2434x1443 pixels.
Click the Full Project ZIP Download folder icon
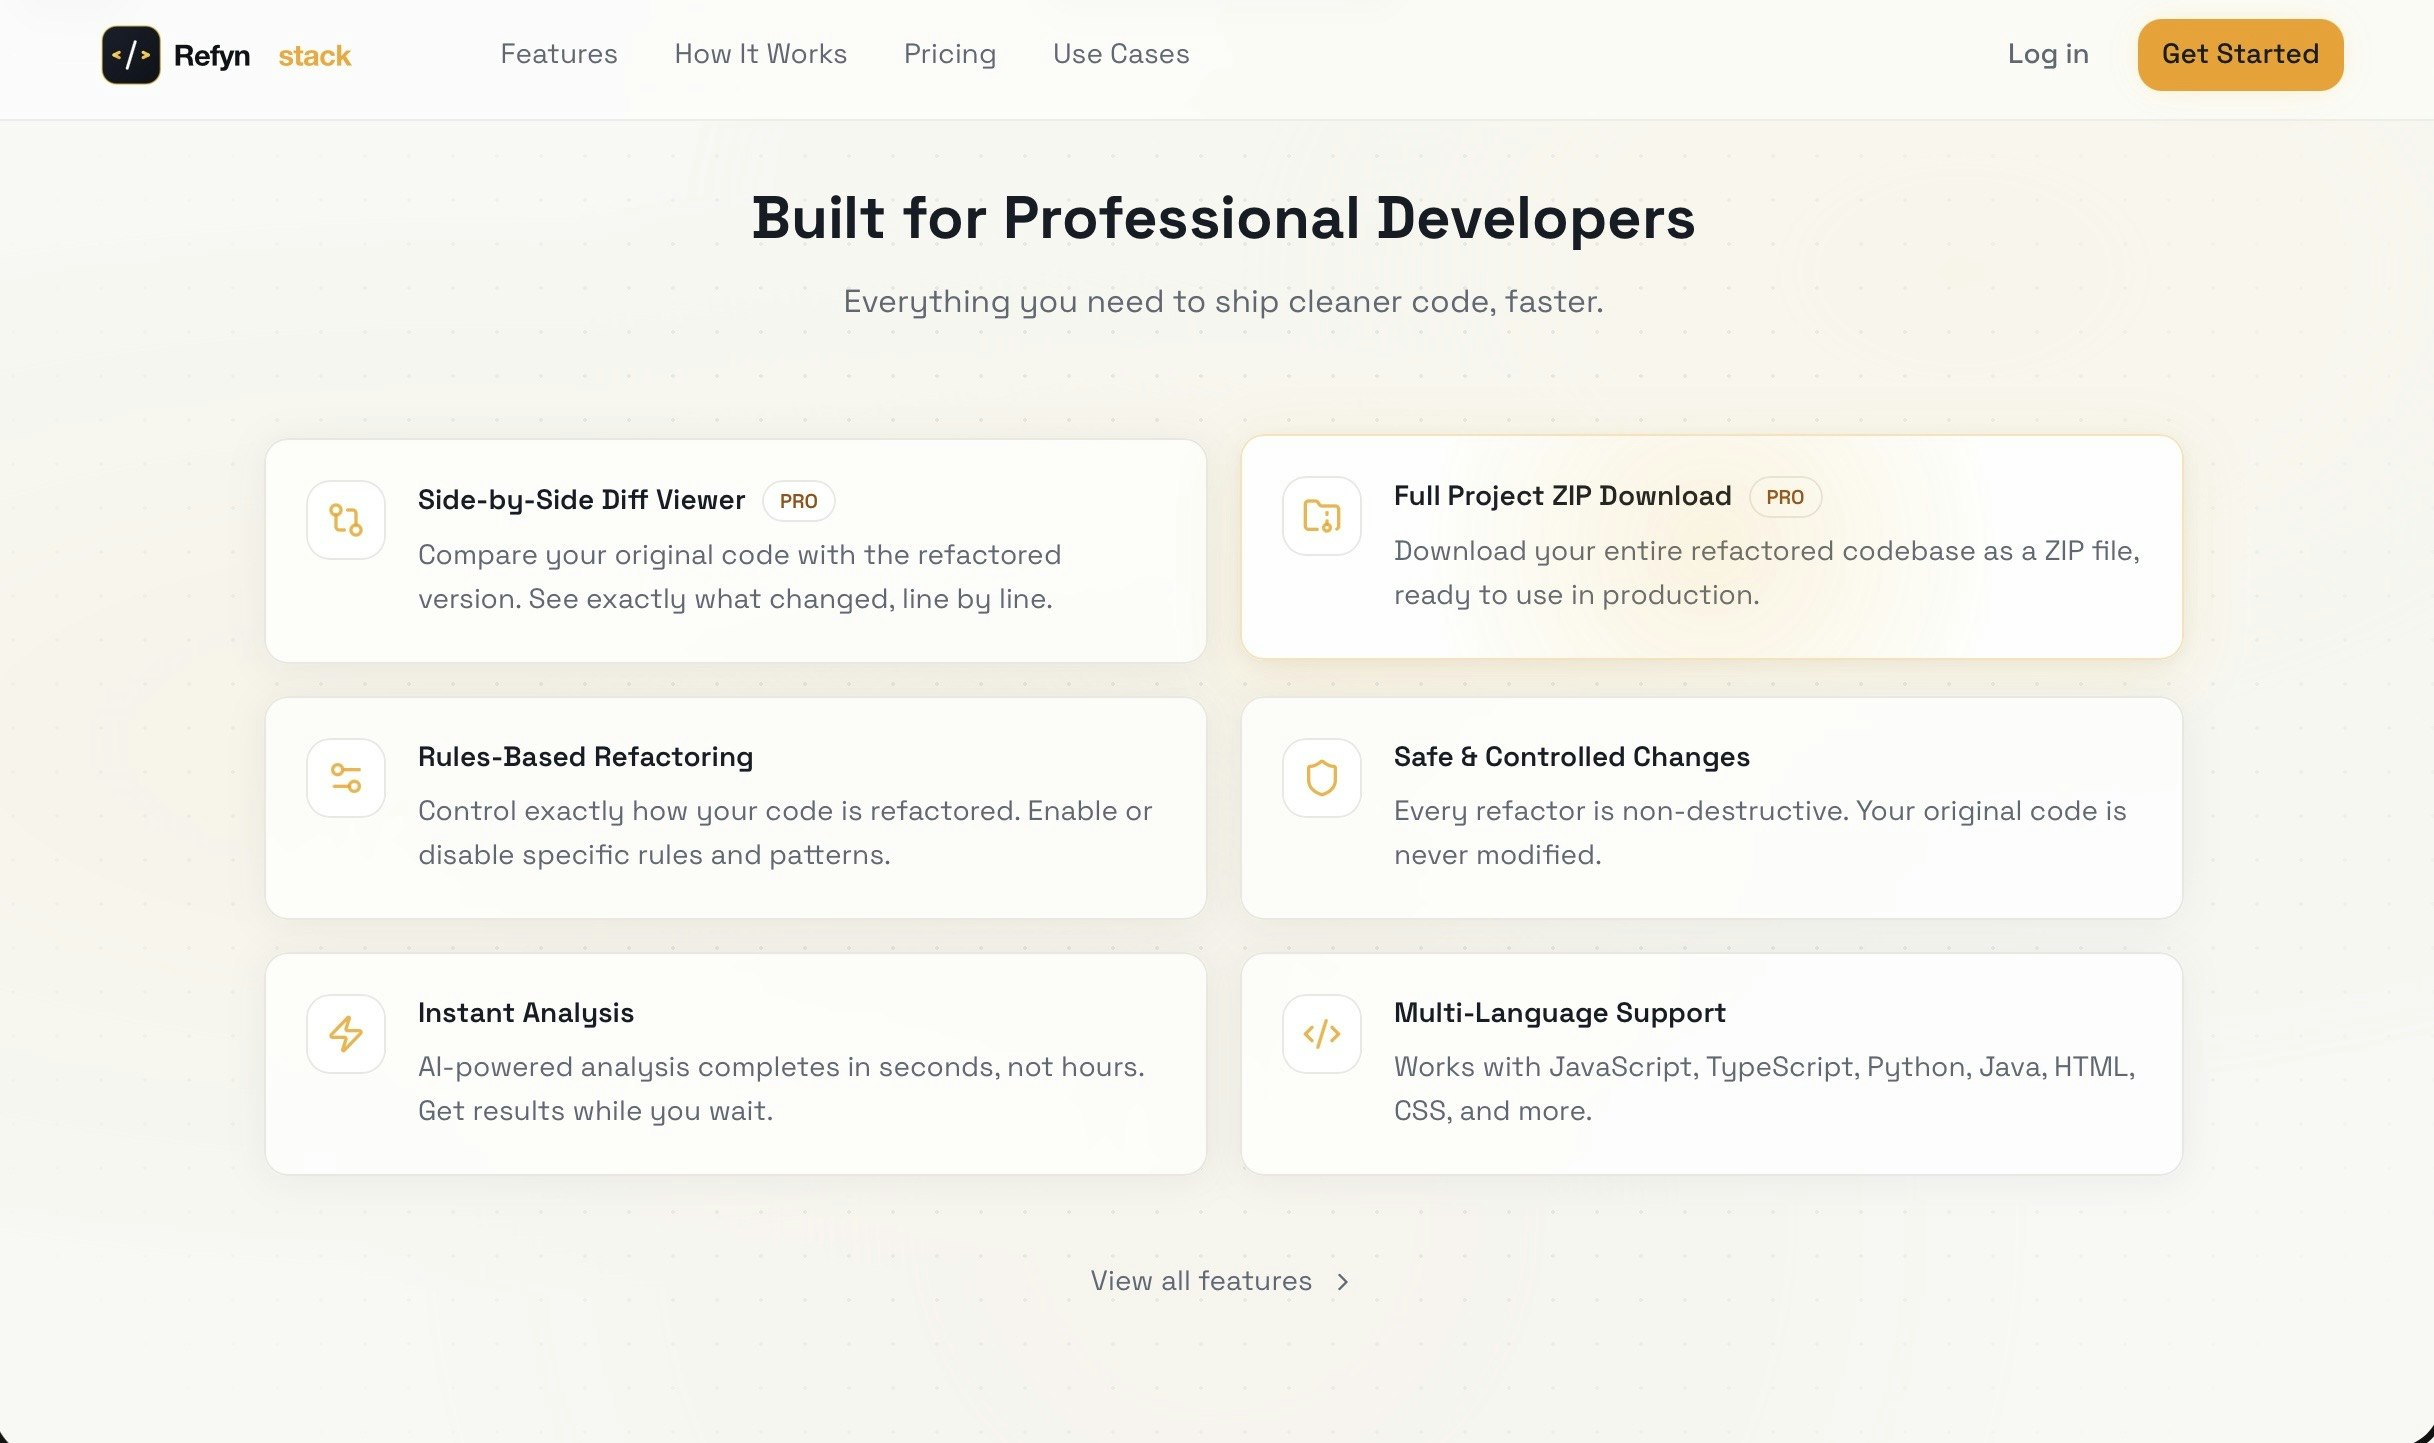[1321, 517]
